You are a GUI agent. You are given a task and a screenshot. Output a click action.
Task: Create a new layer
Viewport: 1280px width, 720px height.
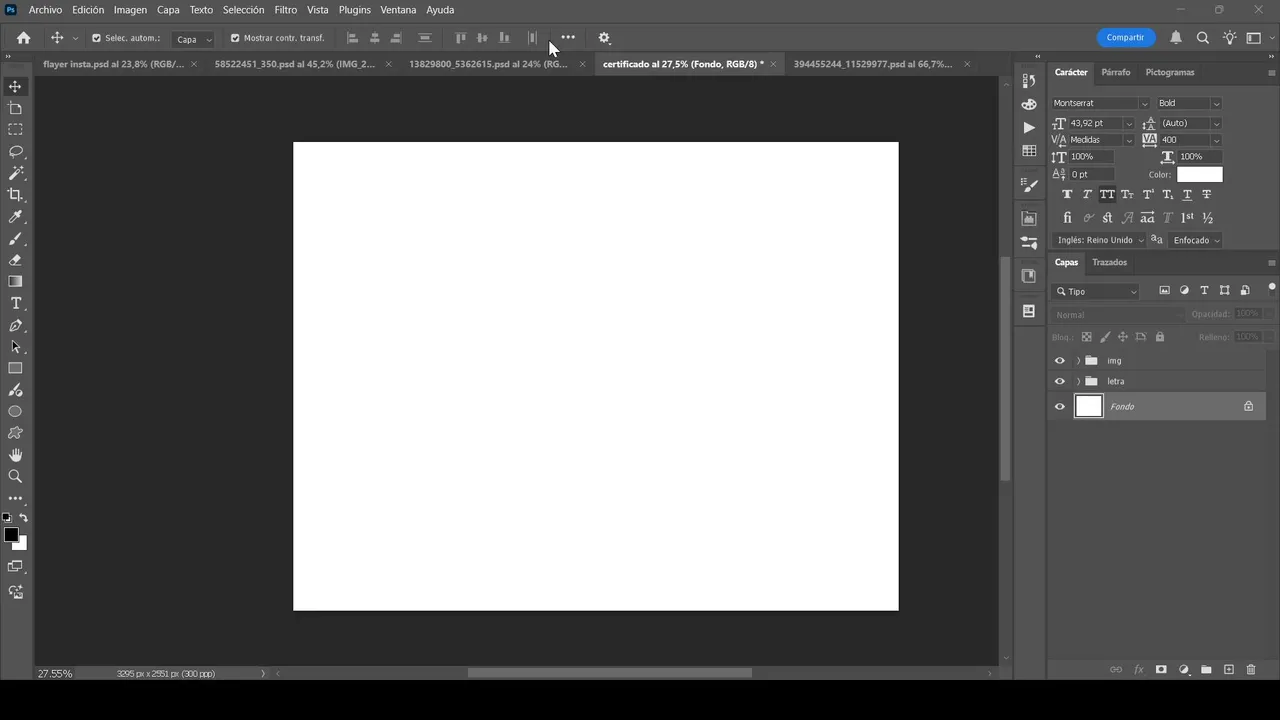coord(1229,670)
